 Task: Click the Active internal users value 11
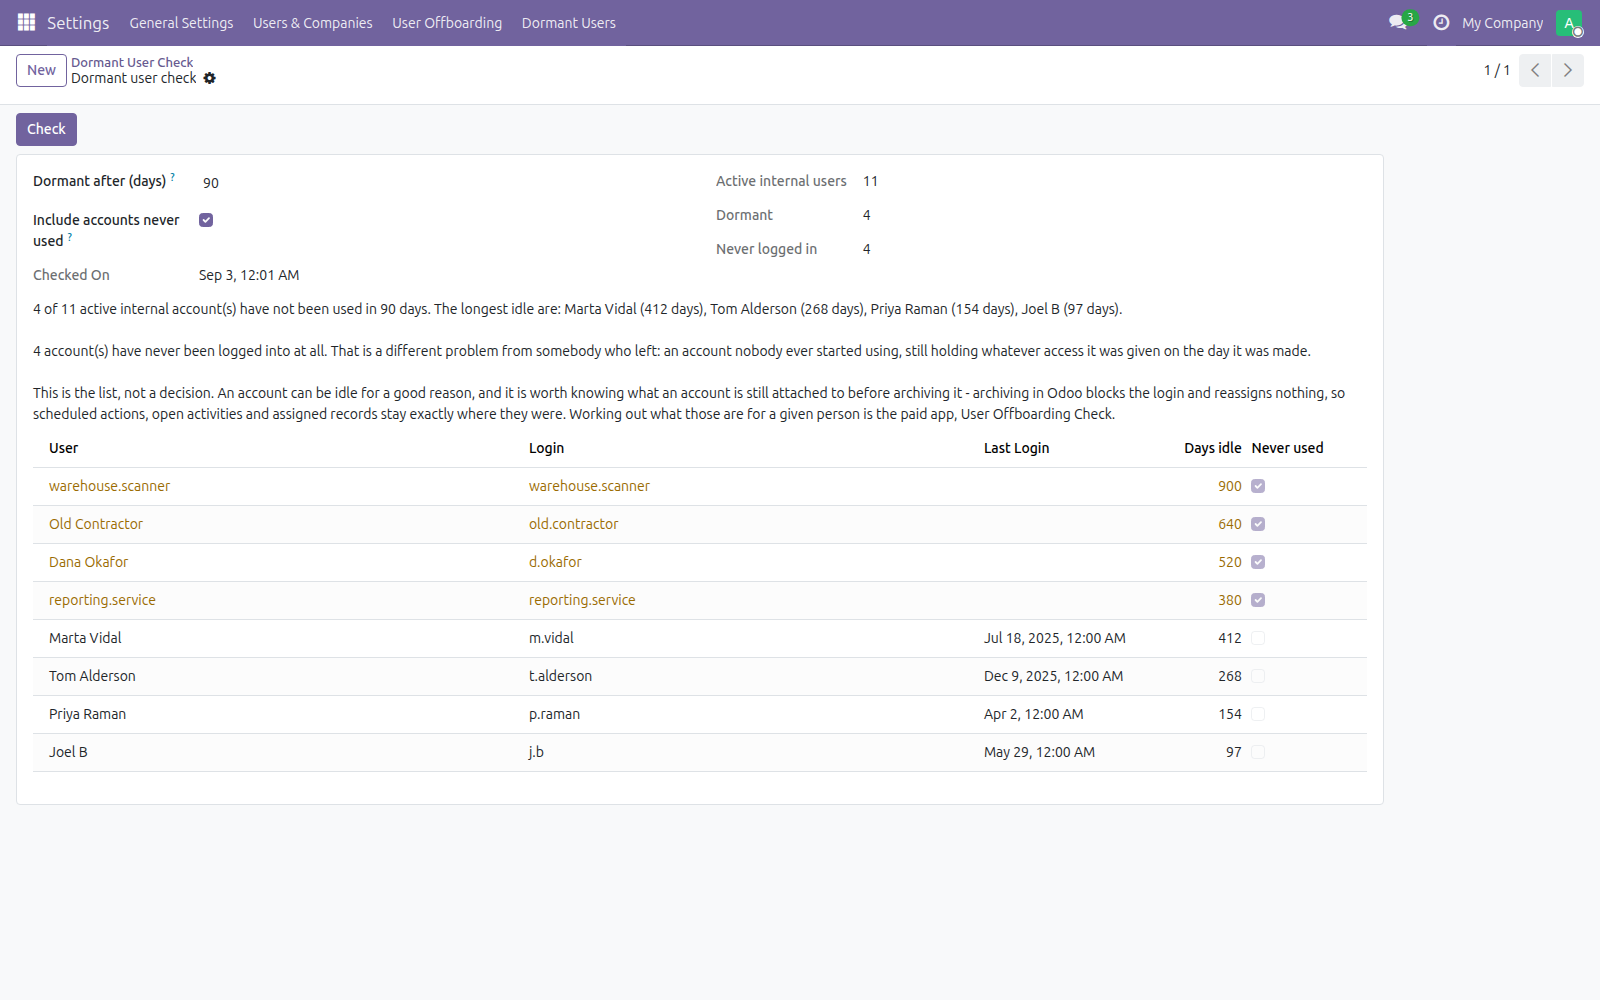871,181
